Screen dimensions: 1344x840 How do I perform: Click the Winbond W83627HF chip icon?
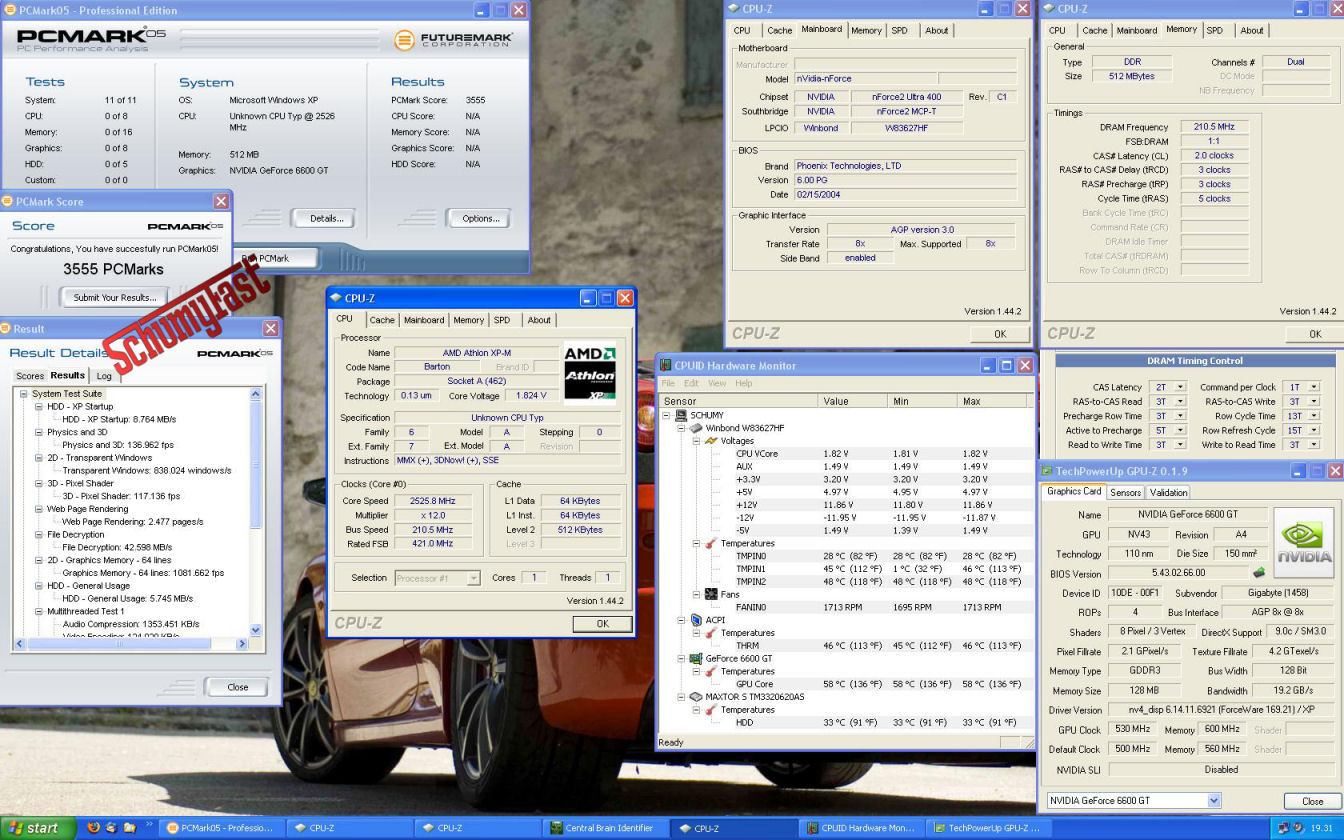(x=696, y=428)
